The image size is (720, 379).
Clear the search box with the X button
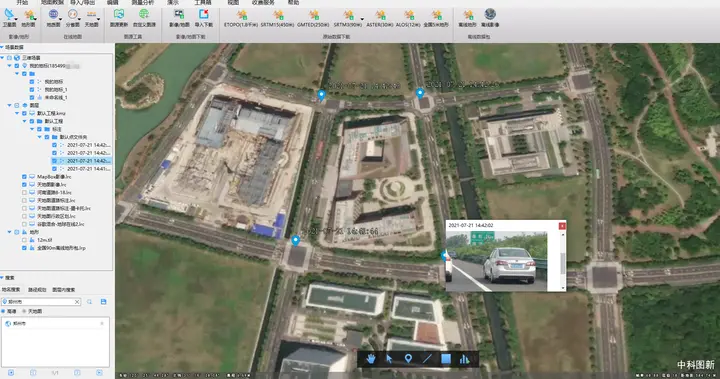(77, 302)
